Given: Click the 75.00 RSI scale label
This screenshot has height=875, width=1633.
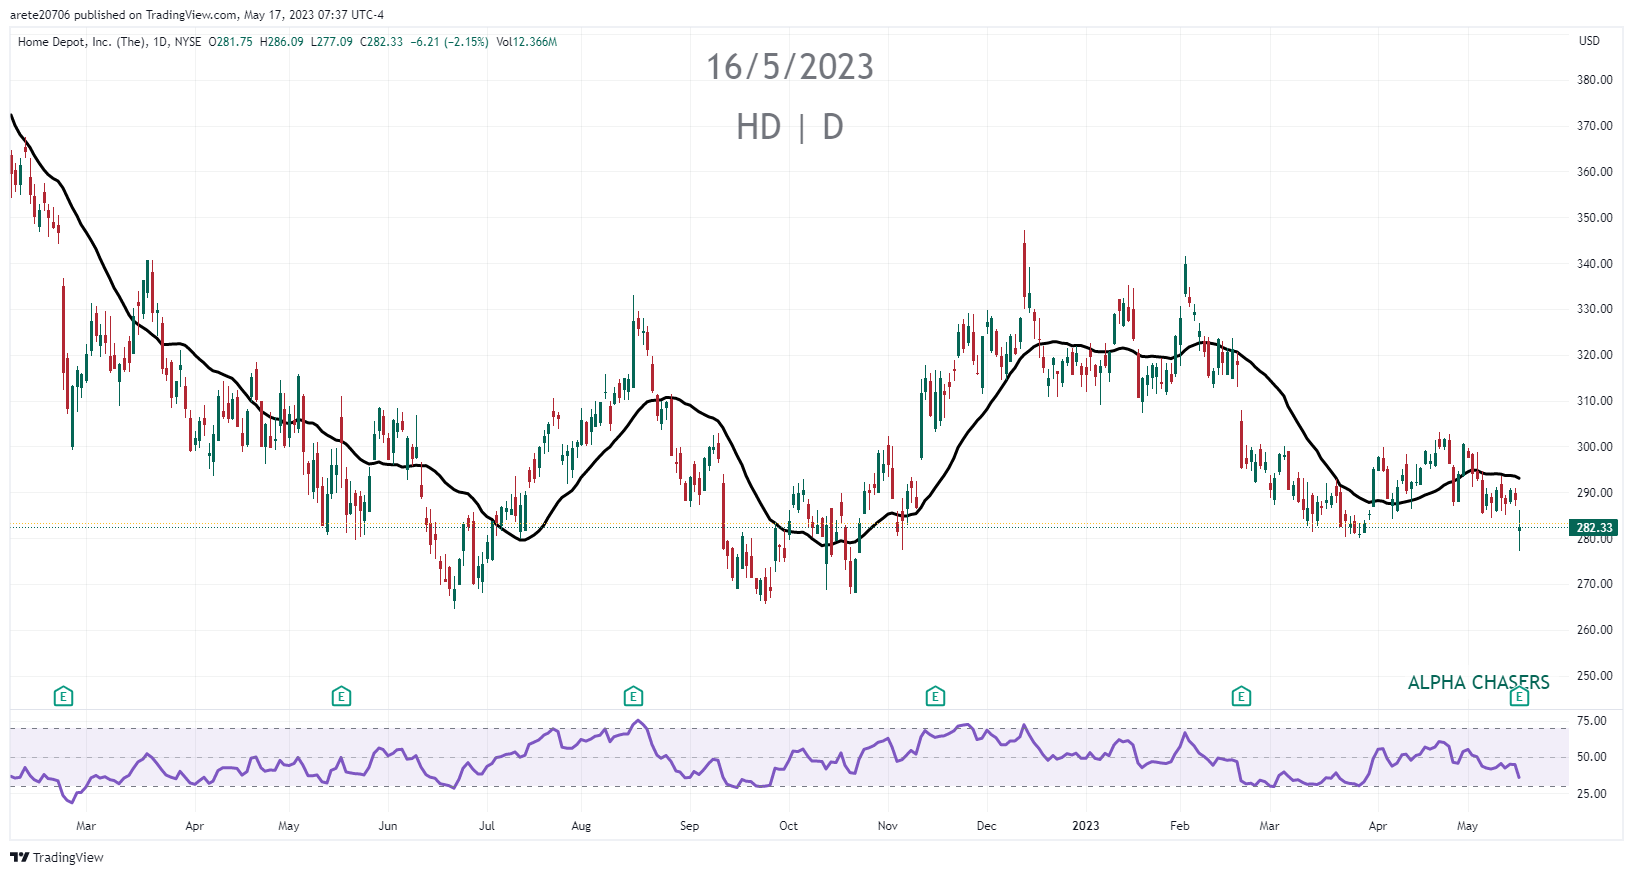Looking at the screenshot, I should (1592, 721).
